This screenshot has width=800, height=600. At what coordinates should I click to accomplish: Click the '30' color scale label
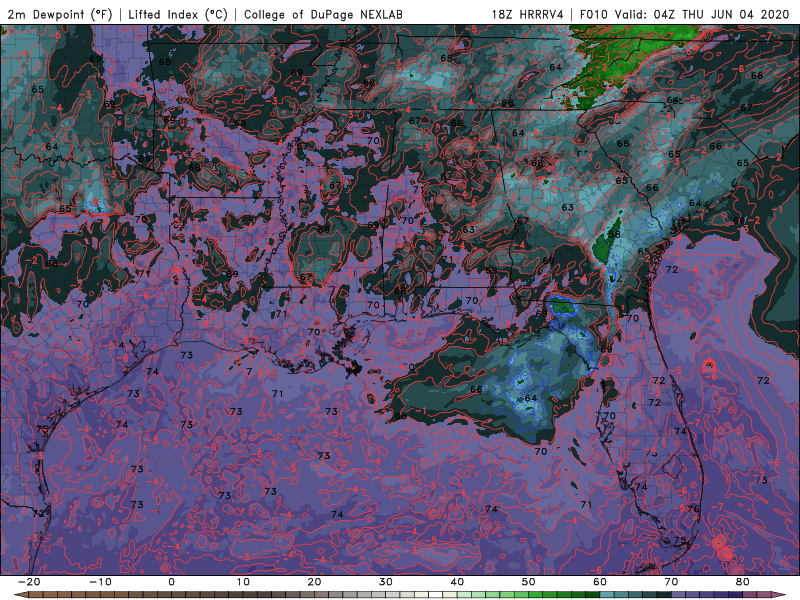click(386, 582)
